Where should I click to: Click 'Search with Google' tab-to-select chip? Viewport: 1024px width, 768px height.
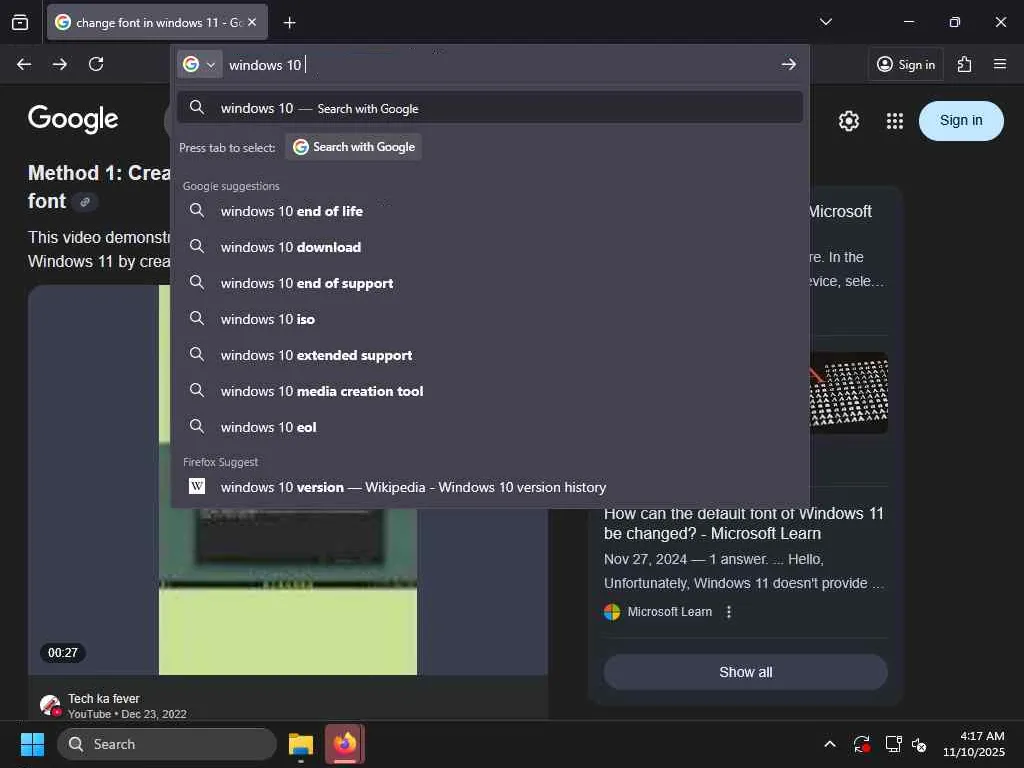pos(353,147)
